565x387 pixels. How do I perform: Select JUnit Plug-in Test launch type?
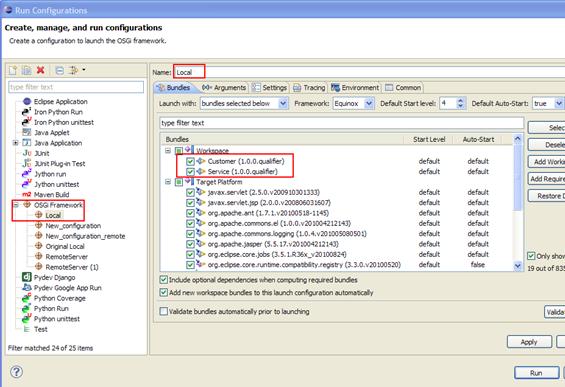pyautogui.click(x=59, y=164)
